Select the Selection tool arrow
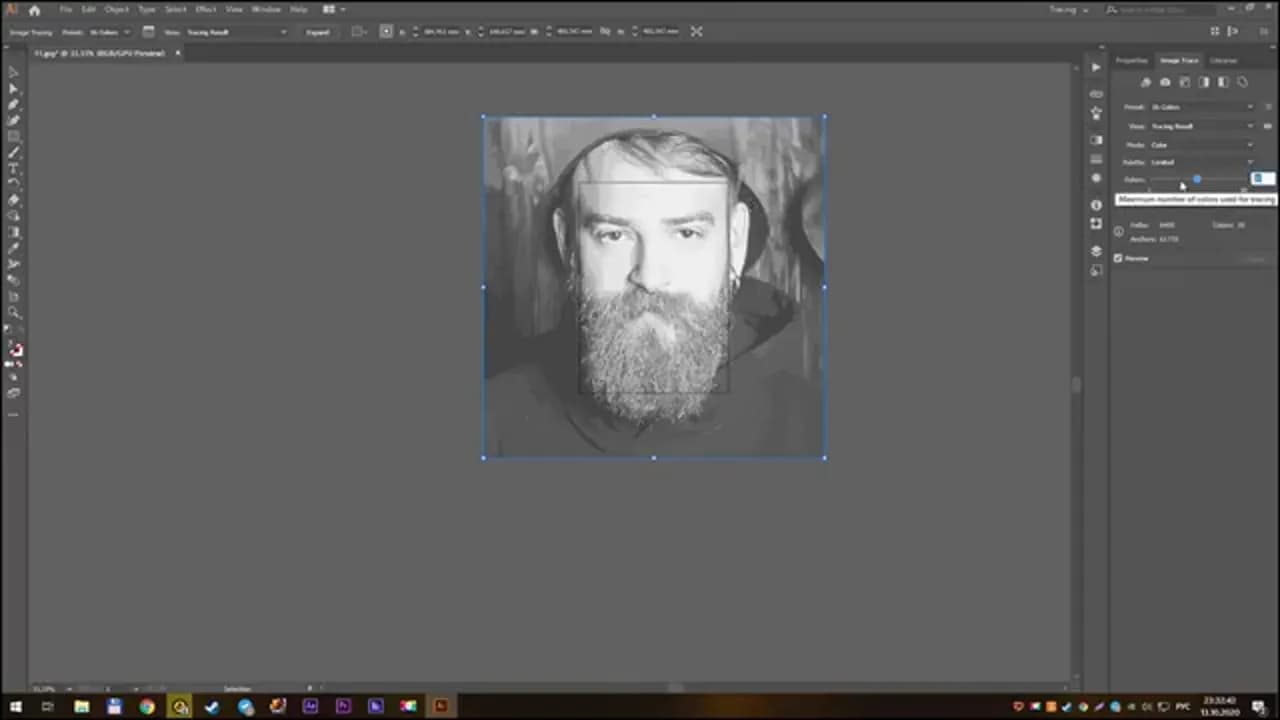Viewport: 1280px width, 720px height. click(14, 73)
